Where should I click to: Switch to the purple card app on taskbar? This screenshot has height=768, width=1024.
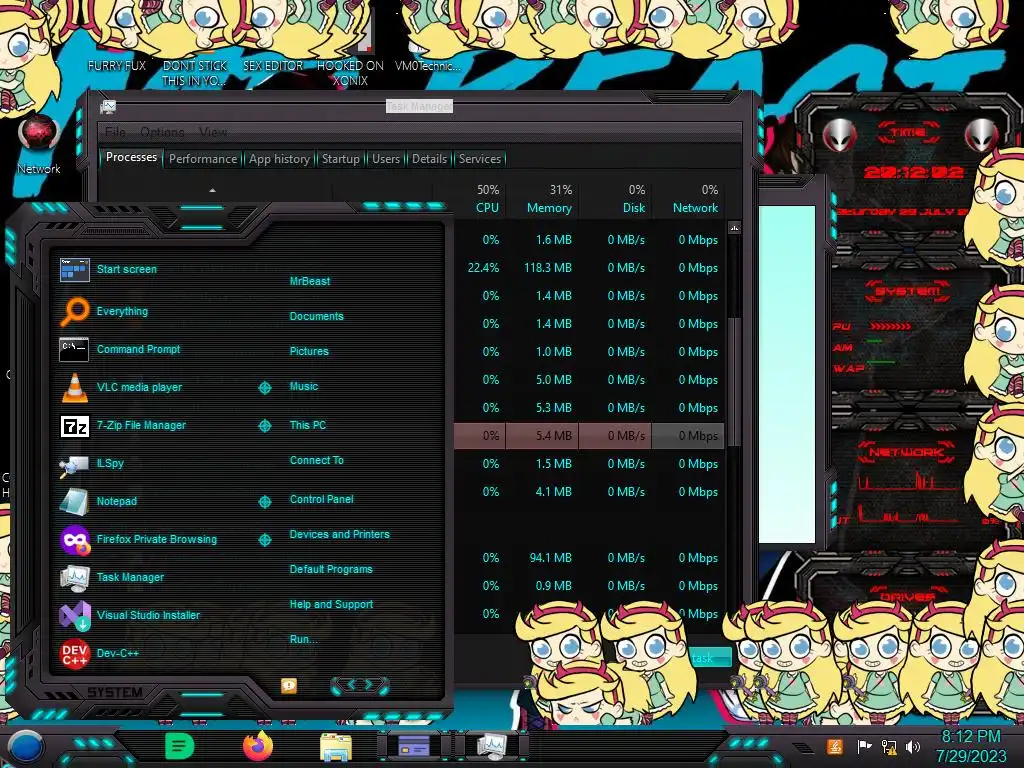pos(413,746)
